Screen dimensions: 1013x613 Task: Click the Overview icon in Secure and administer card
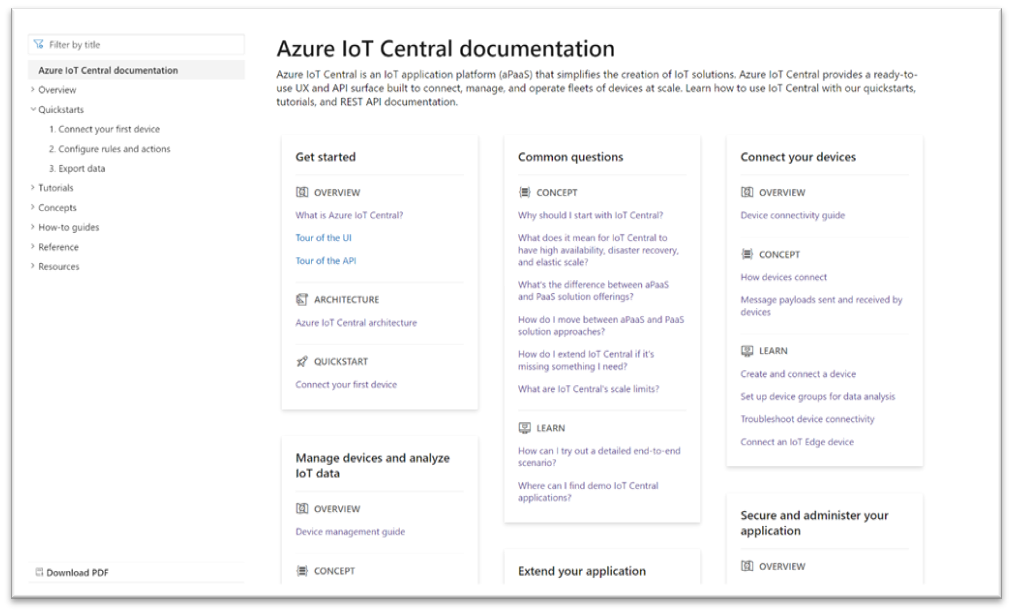[x=747, y=566]
